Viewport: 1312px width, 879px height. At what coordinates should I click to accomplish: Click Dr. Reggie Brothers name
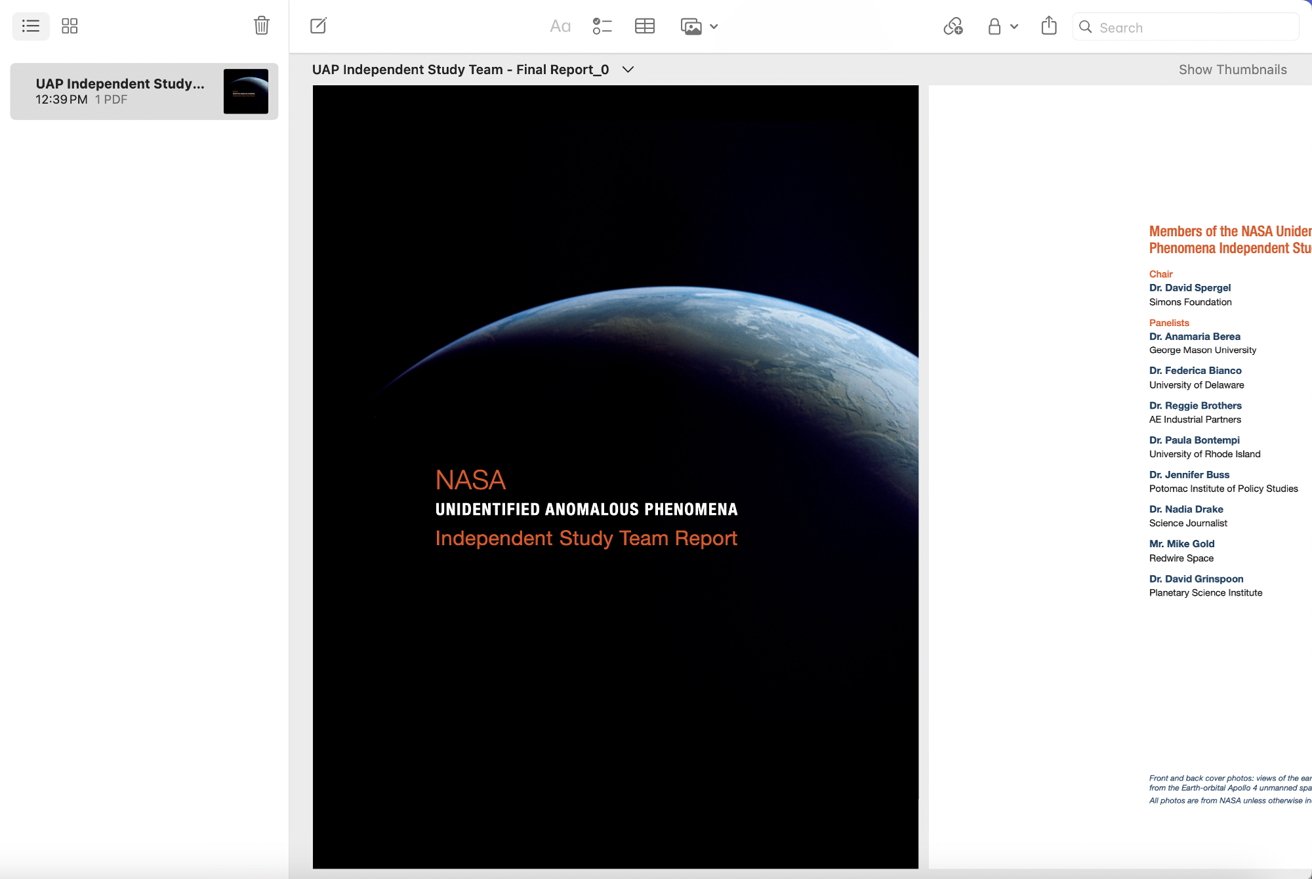click(1196, 406)
